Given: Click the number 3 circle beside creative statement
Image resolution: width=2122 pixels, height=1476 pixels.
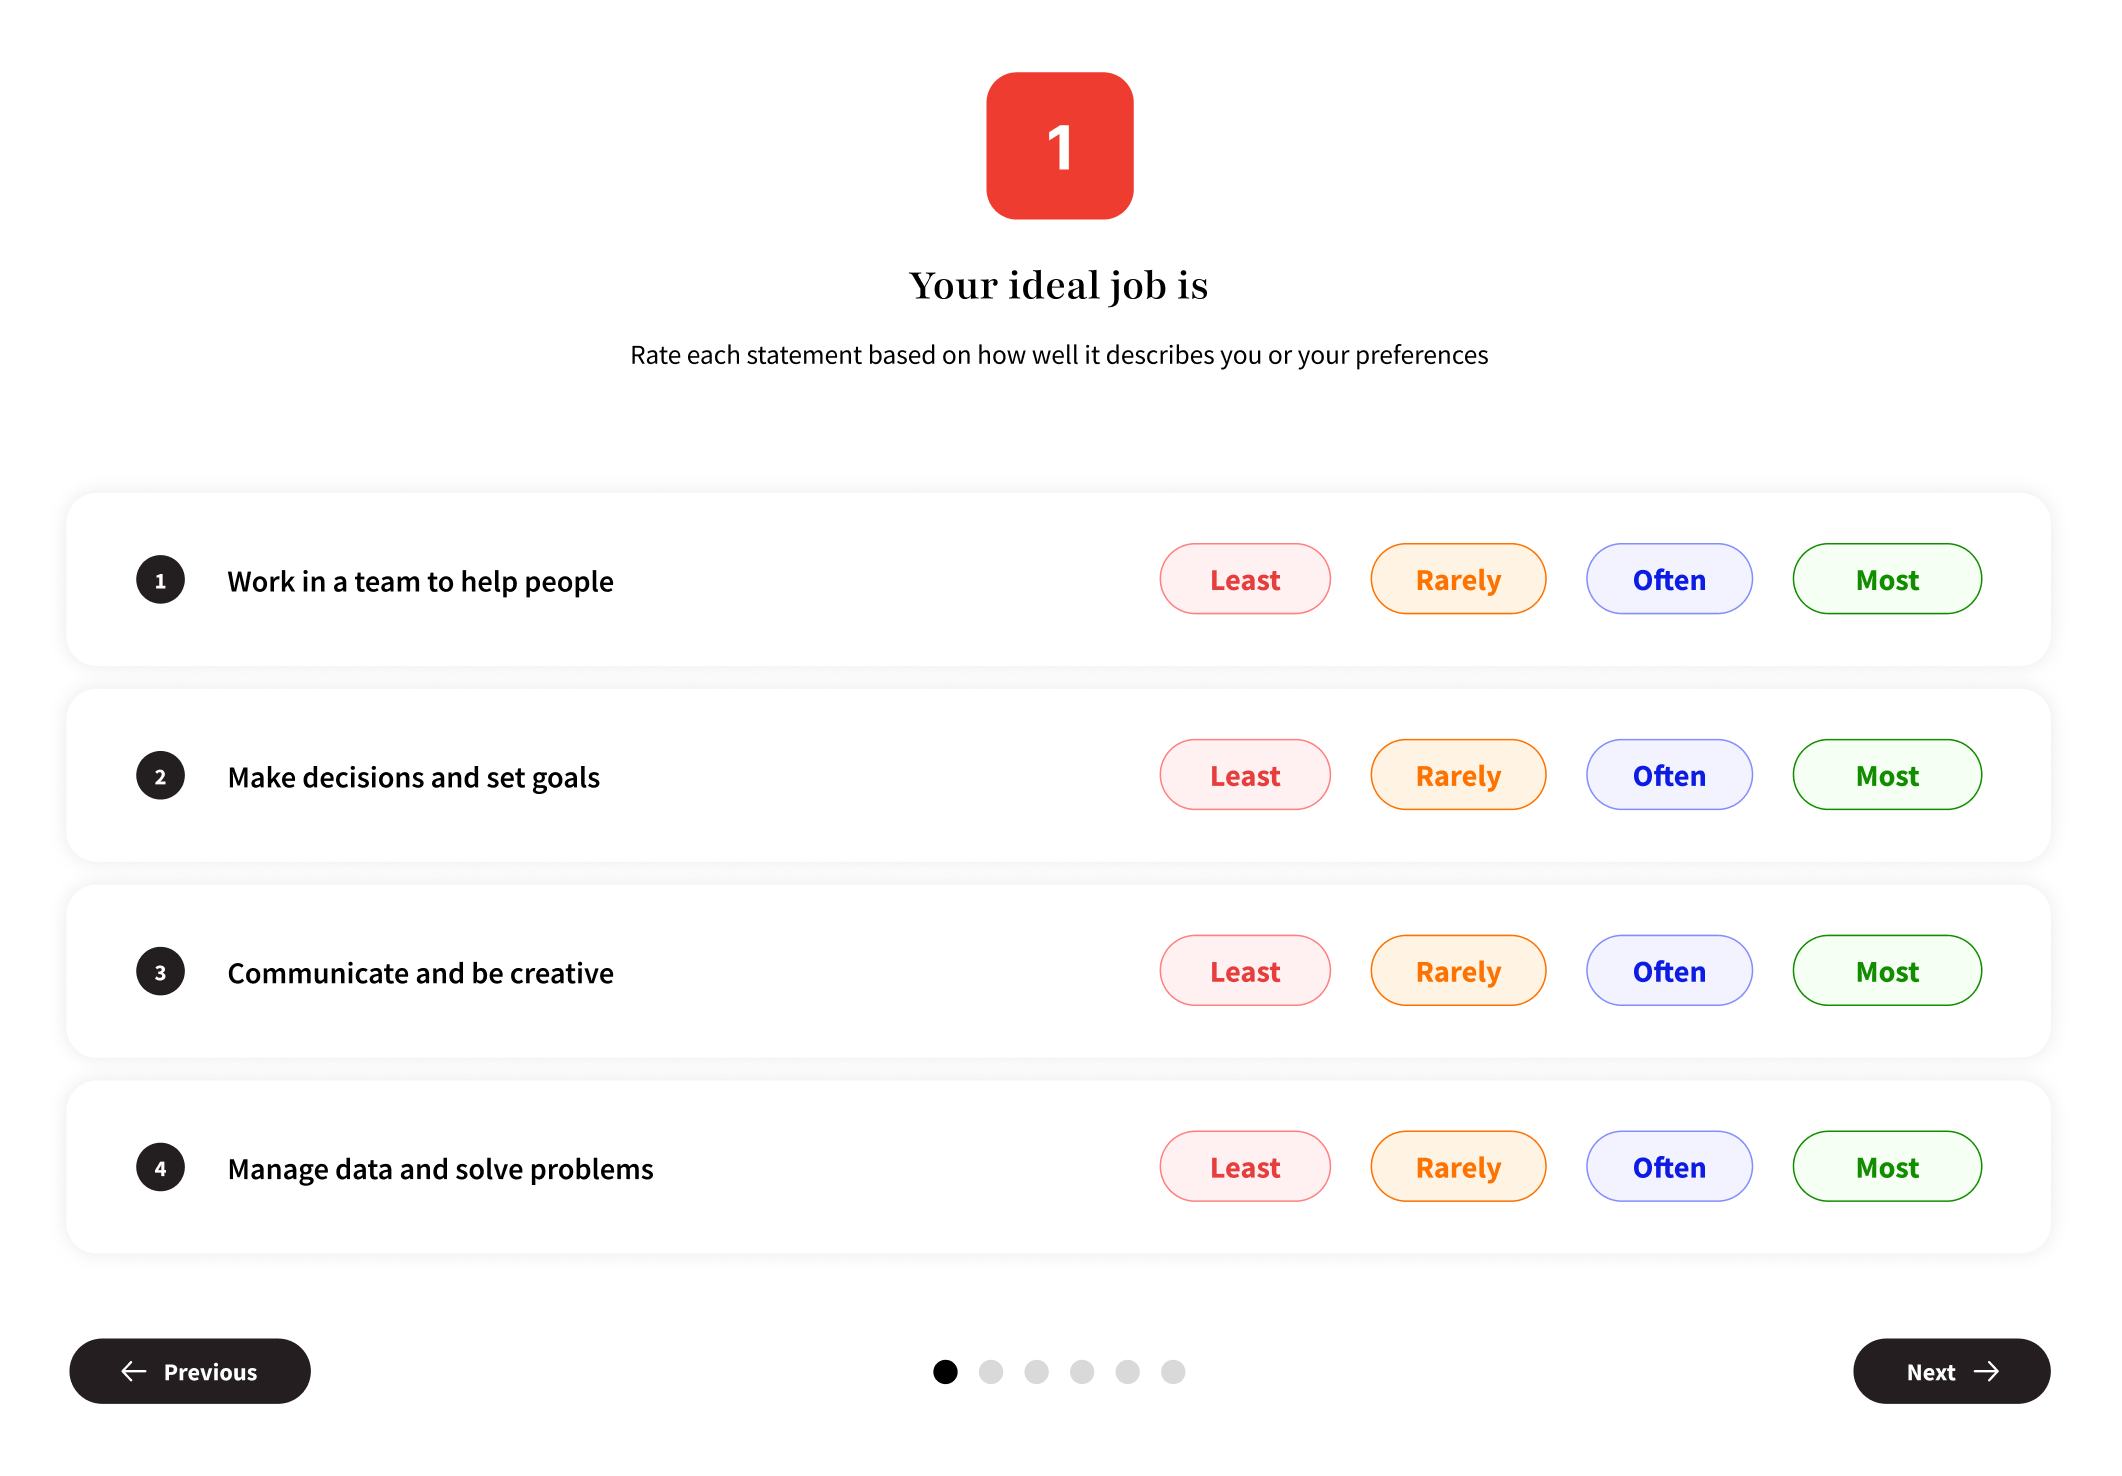Looking at the screenshot, I should (x=160, y=972).
